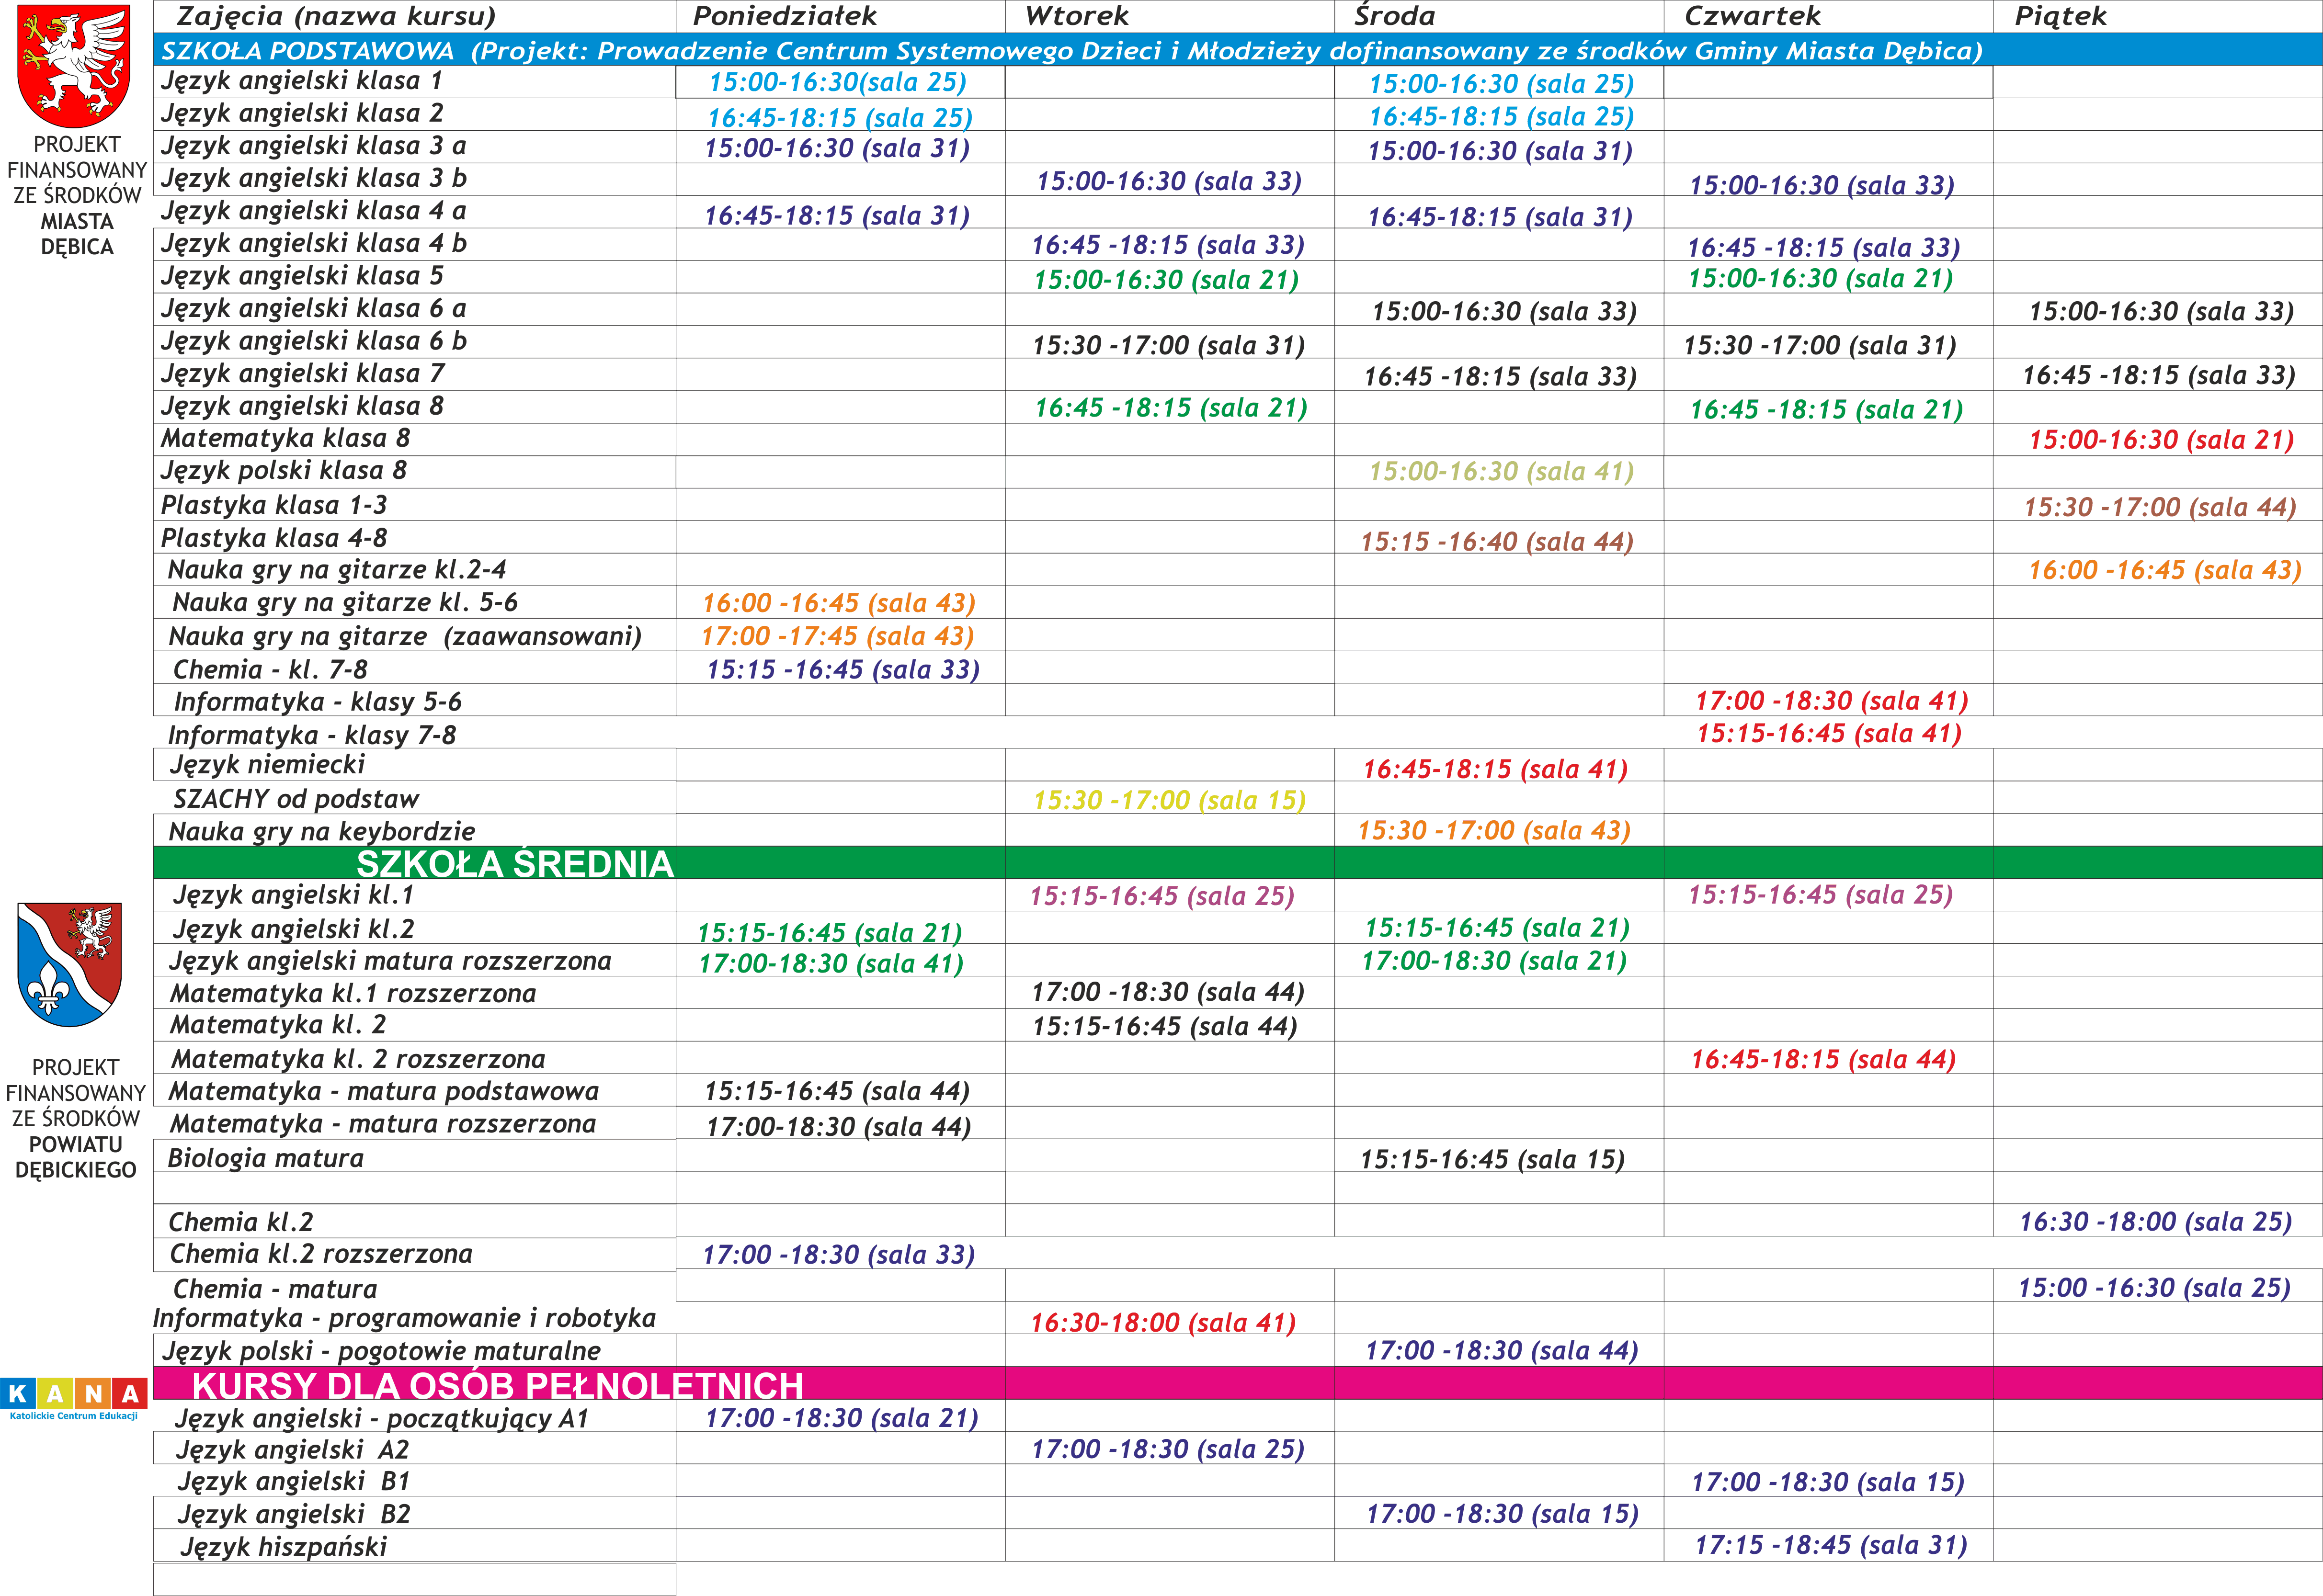Click the Powiat Dębicki crest with fleur-de-lis
Viewport: 2323px width, 1596px height.
point(70,964)
